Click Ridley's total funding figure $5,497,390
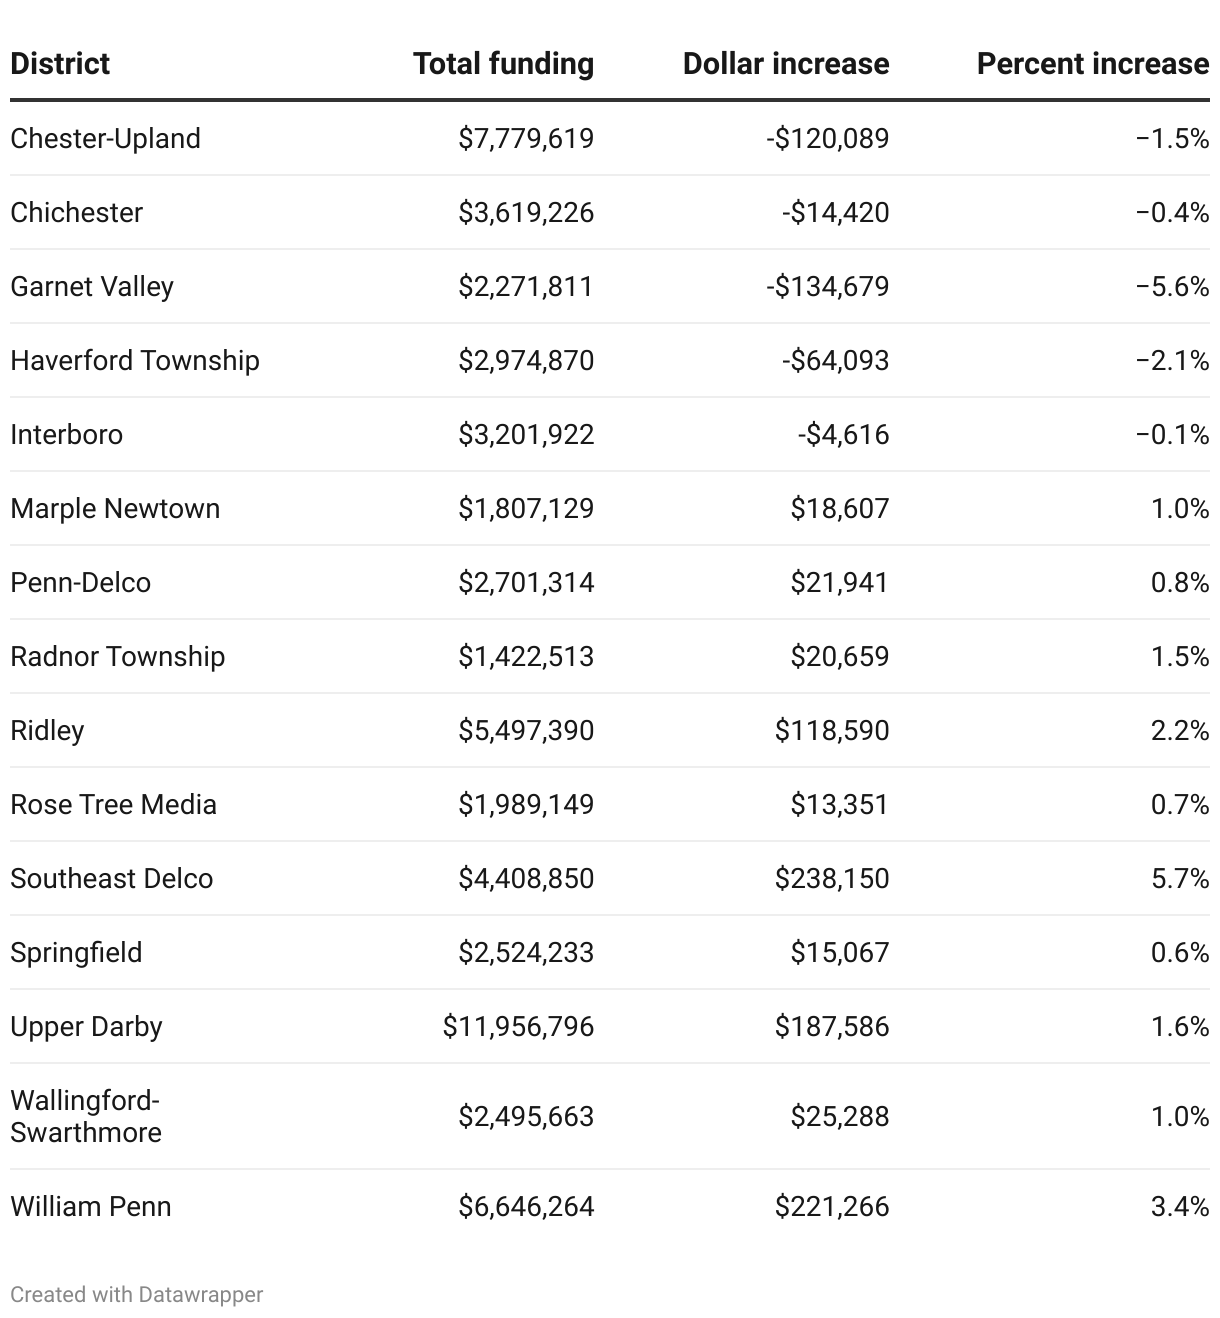The width and height of the screenshot is (1220, 1318). point(526,730)
